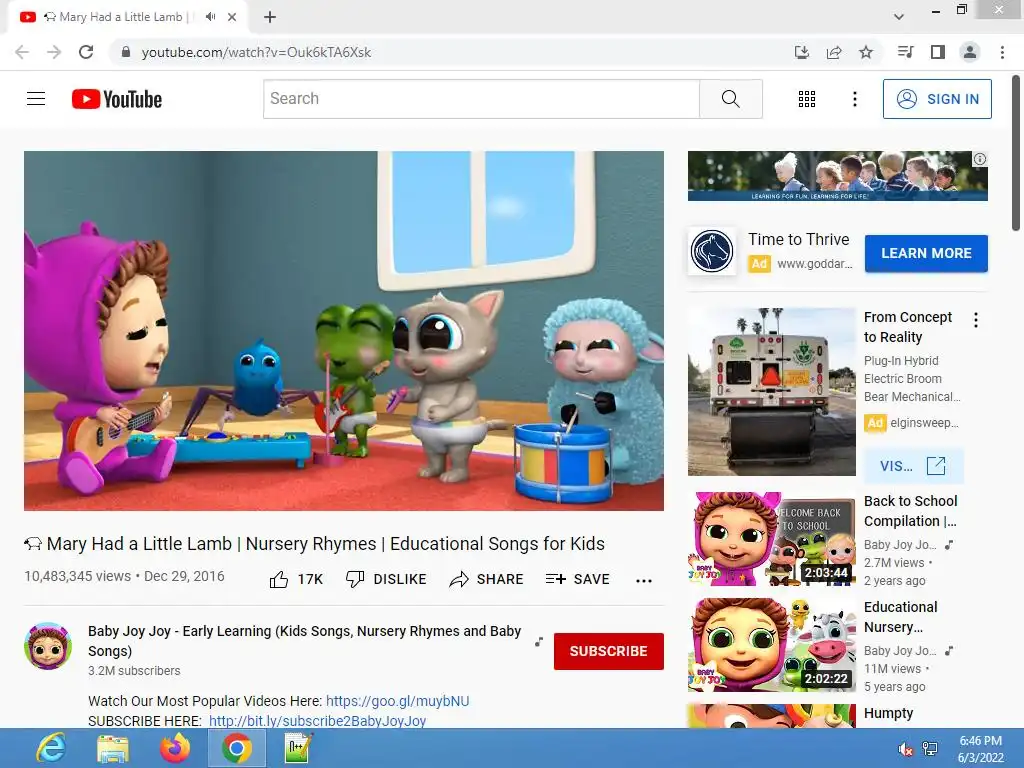Open Chrome three-dot menu

[1002, 52]
